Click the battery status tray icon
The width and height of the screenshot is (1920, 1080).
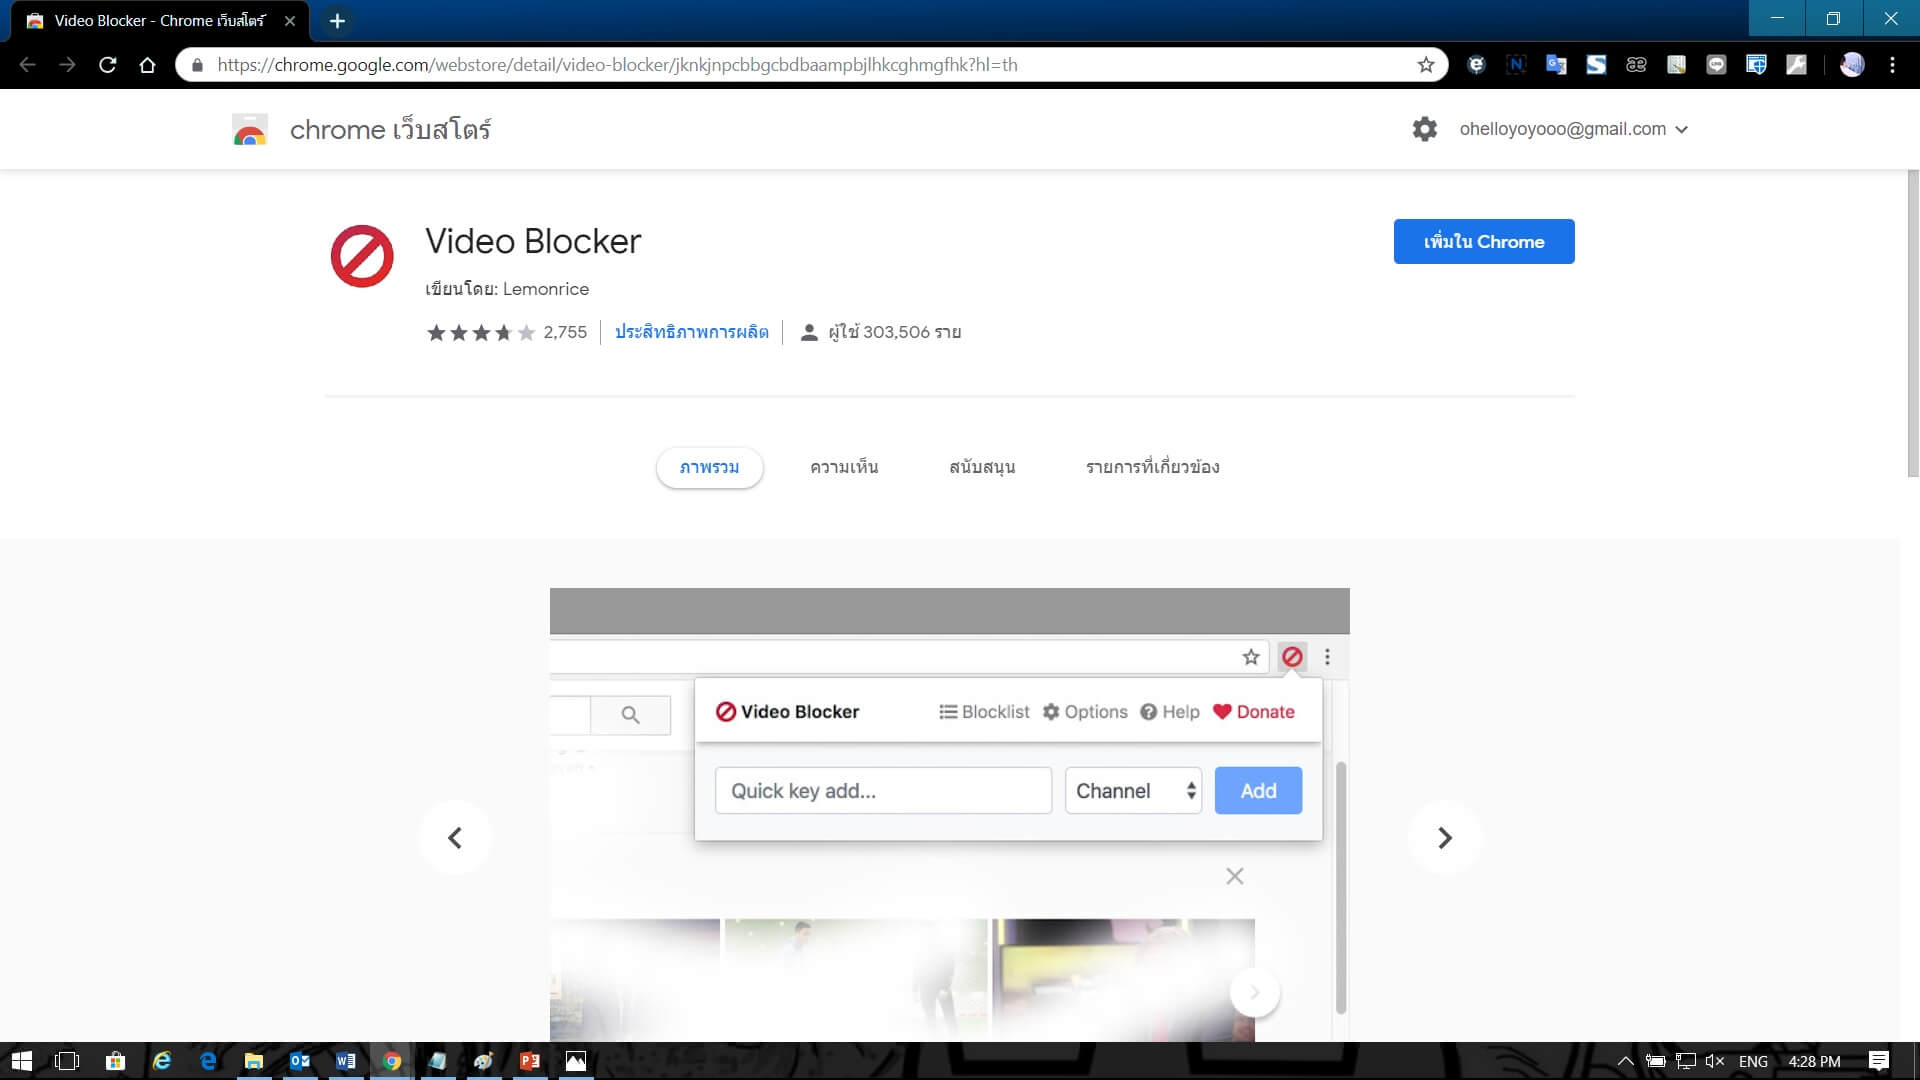1655,1061
